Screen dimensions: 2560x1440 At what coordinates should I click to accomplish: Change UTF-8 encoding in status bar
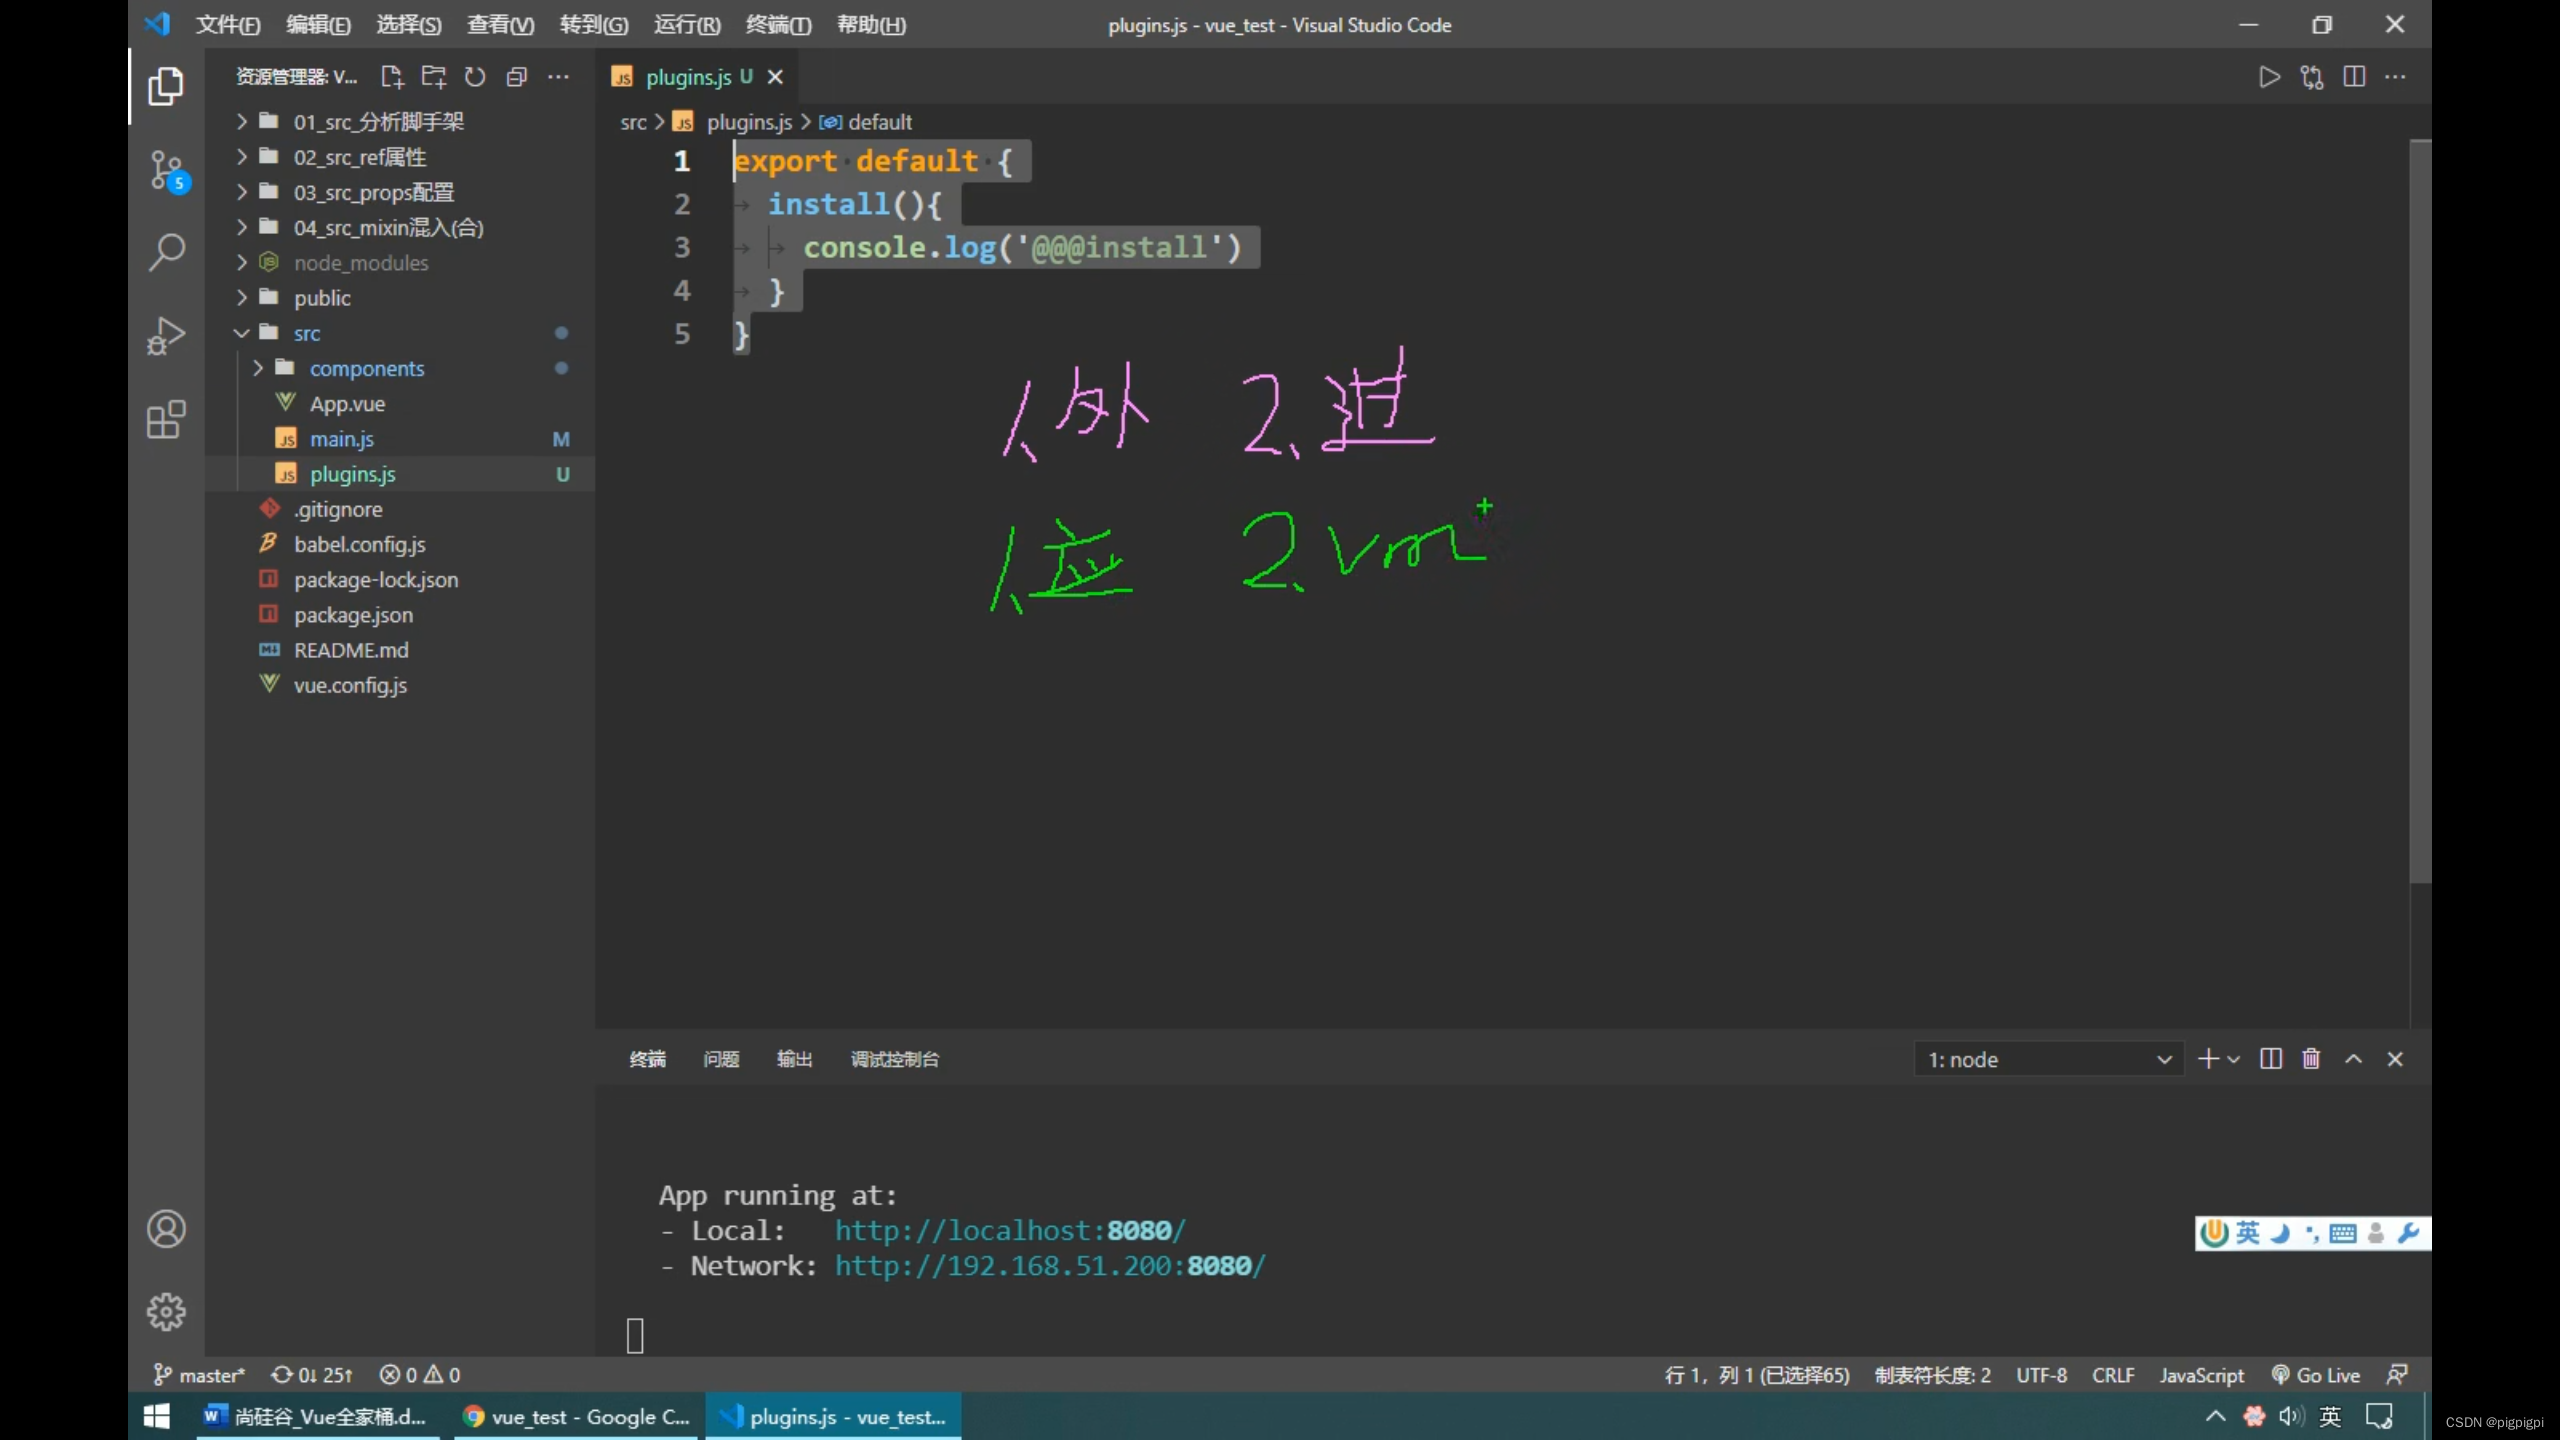tap(2041, 1375)
